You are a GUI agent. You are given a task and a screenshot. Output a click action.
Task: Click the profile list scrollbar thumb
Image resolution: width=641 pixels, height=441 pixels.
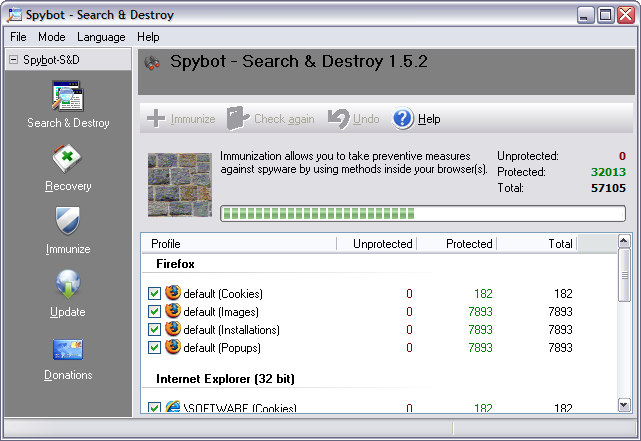pyautogui.click(x=624, y=275)
